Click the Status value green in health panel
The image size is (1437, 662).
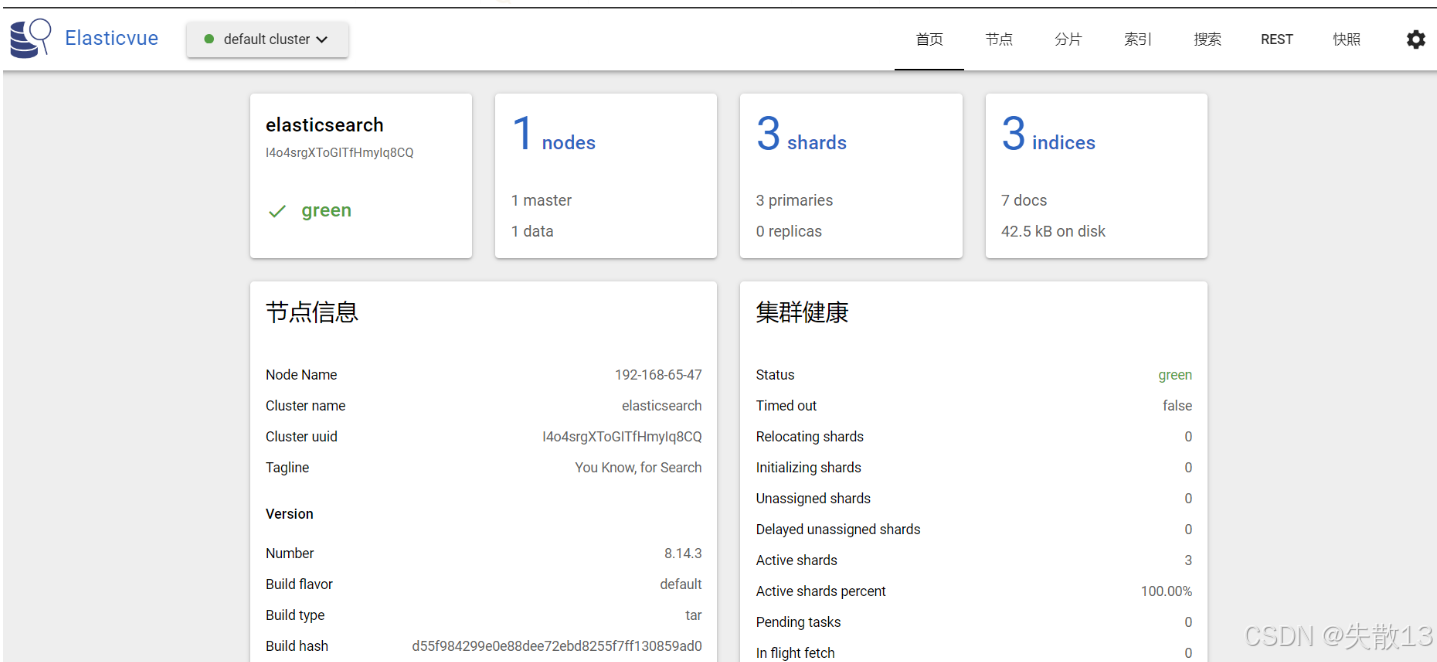pos(1175,375)
